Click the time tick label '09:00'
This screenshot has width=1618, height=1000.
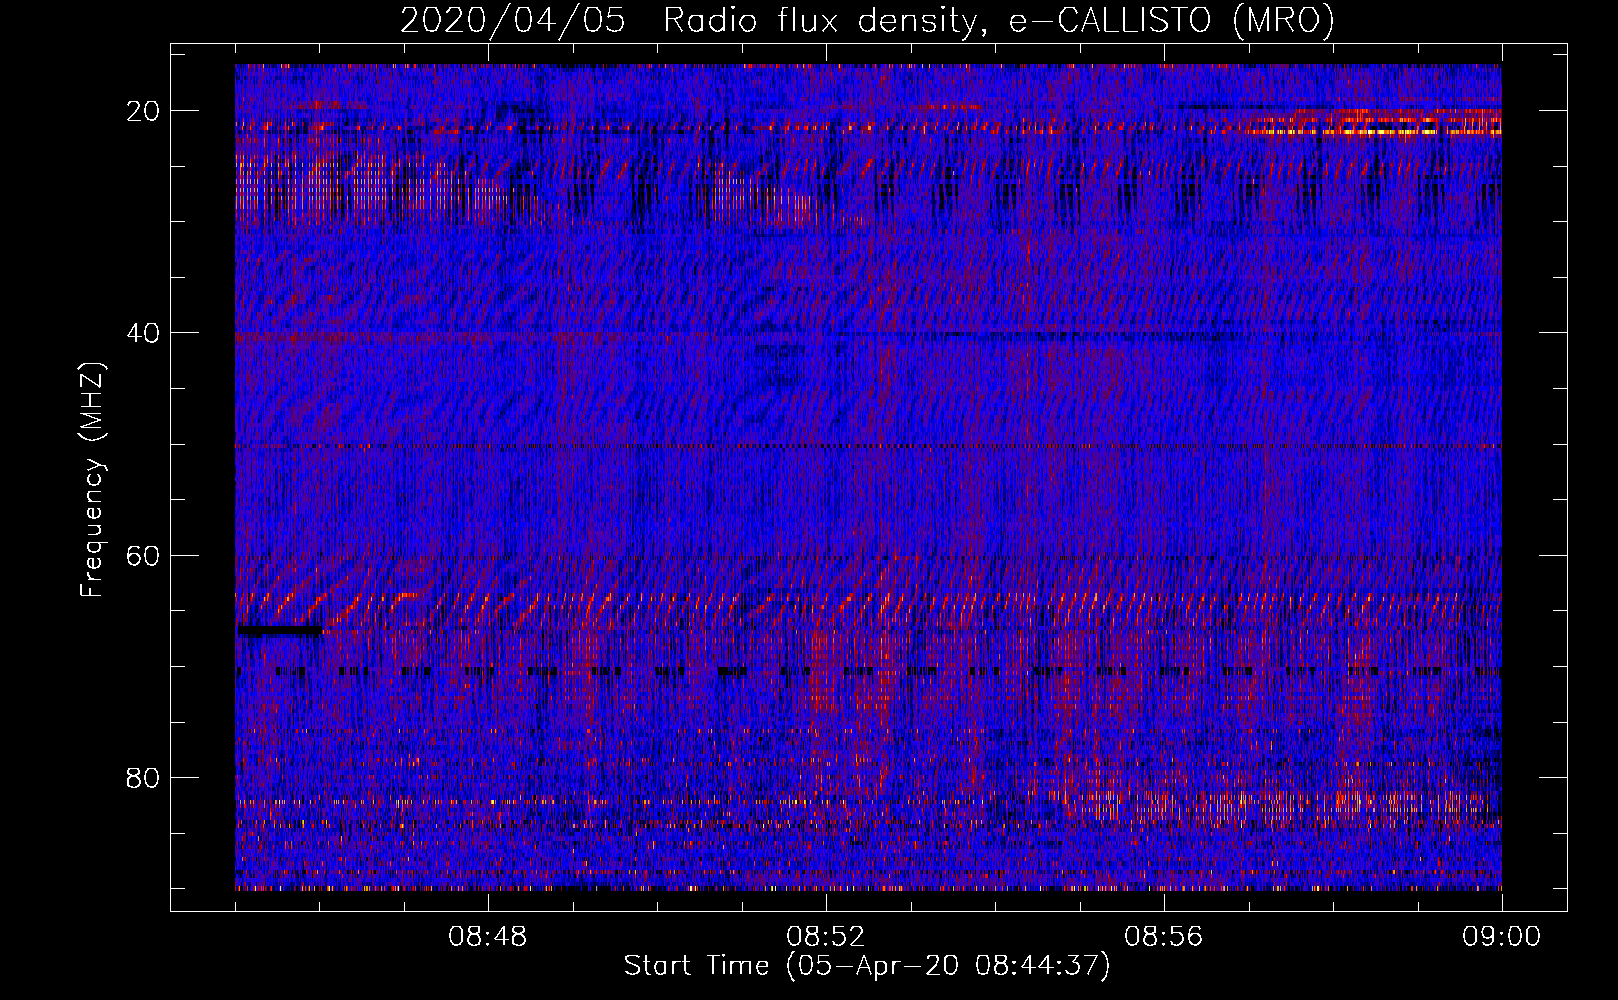1502,937
